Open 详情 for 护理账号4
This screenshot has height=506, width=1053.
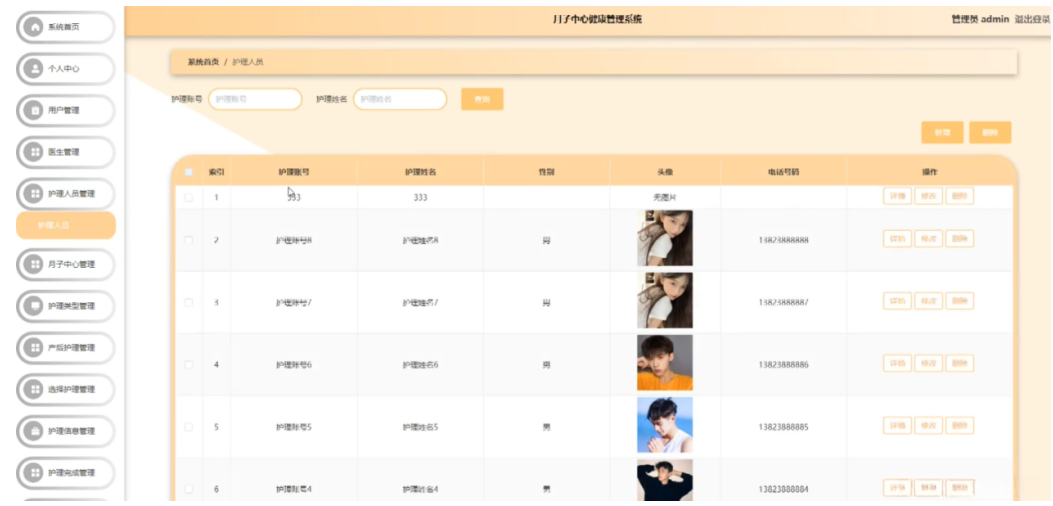pos(897,488)
